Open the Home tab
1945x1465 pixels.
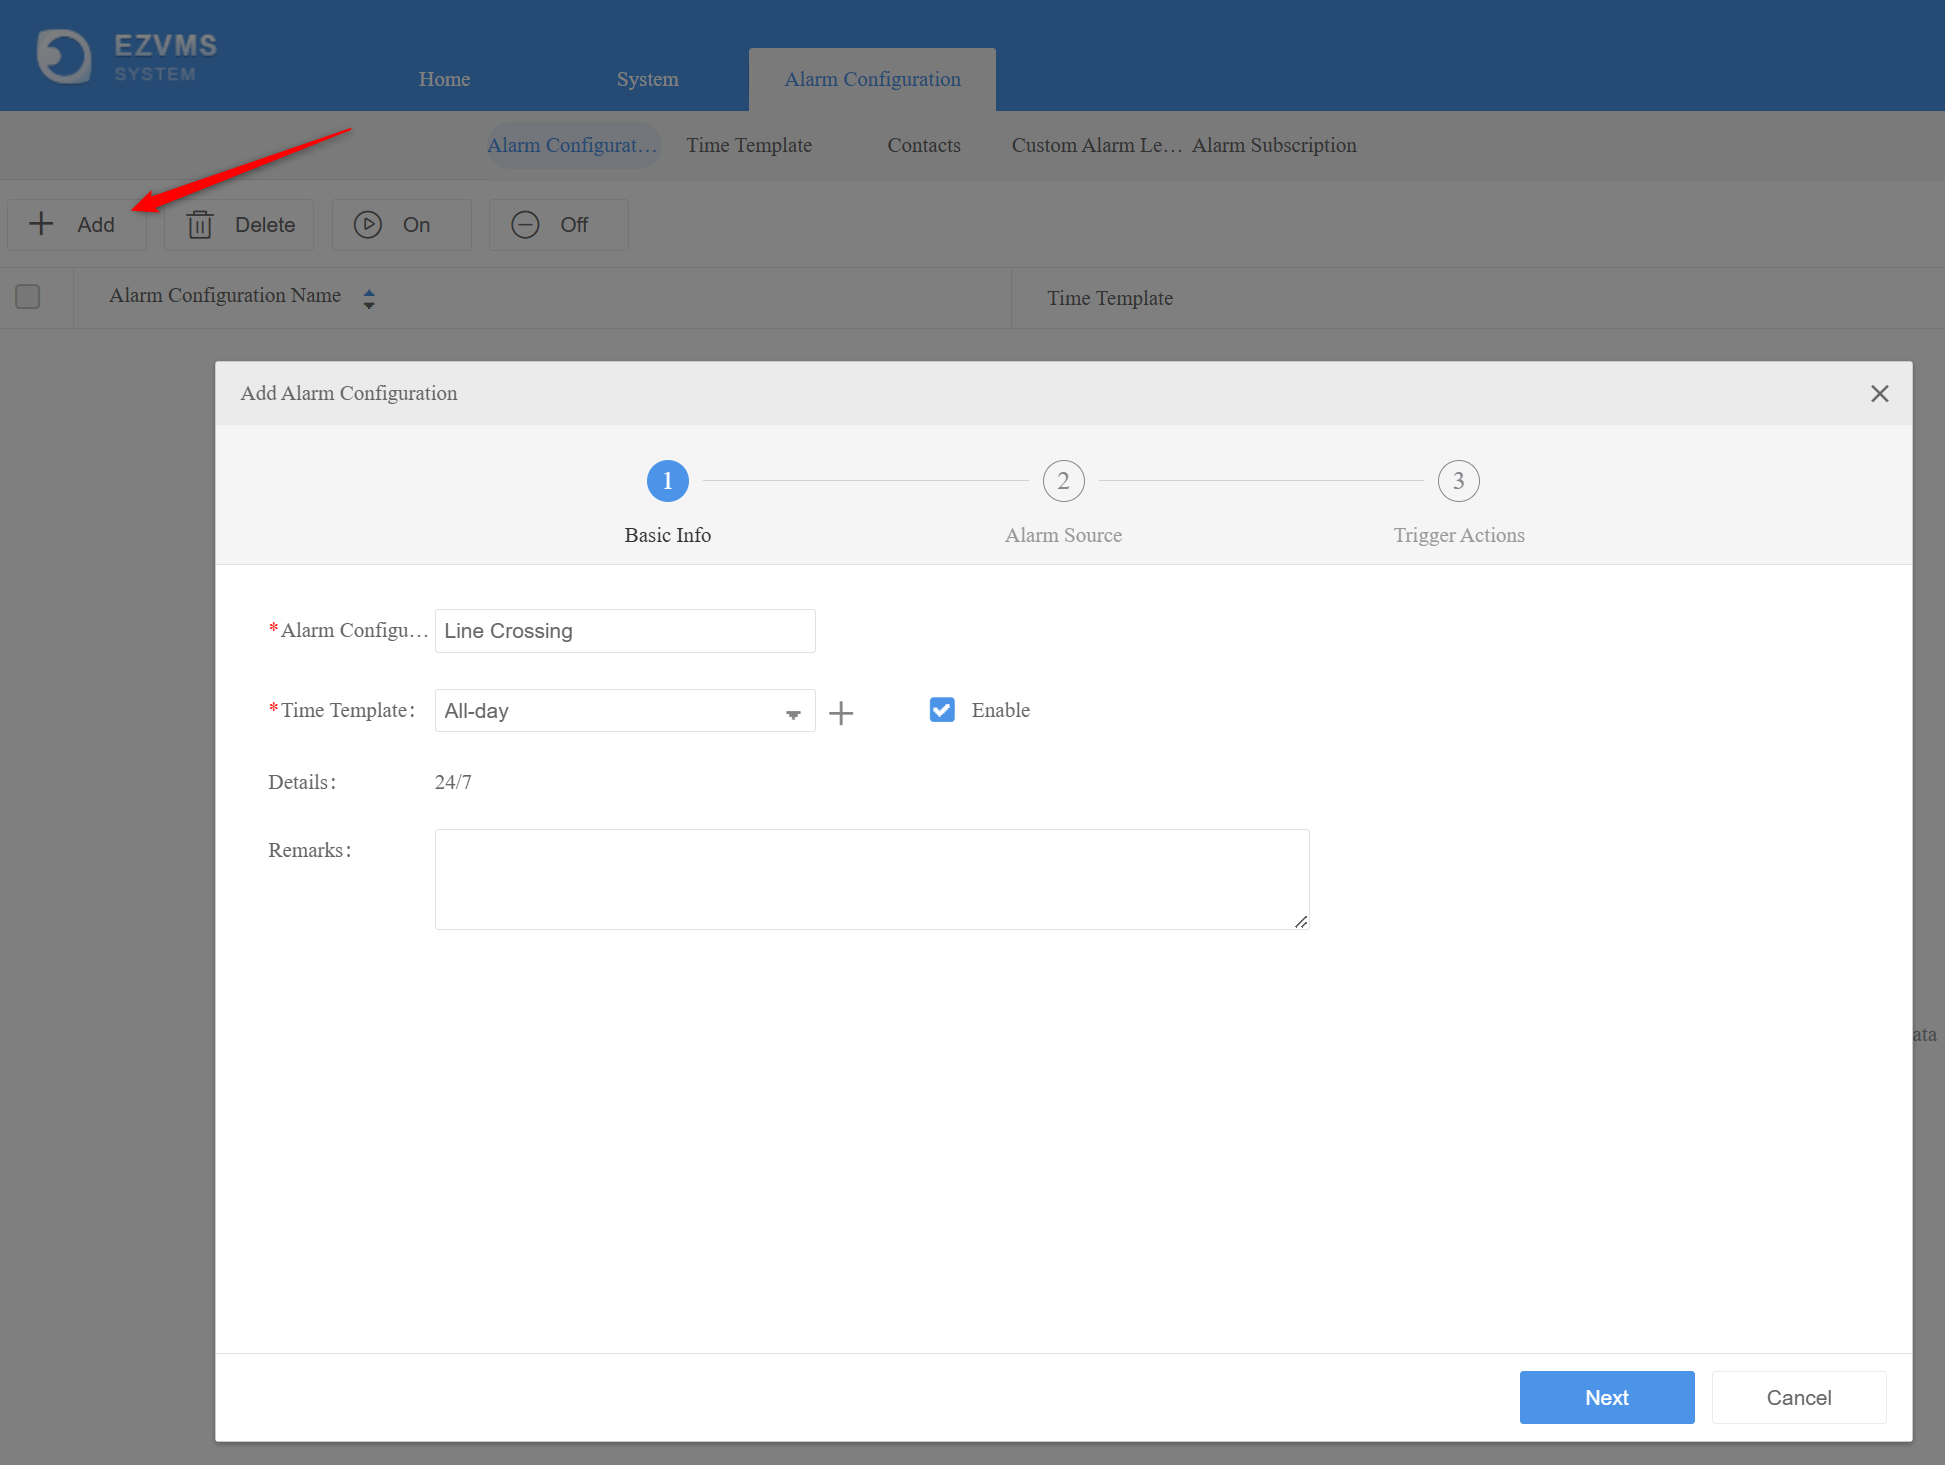coord(444,79)
